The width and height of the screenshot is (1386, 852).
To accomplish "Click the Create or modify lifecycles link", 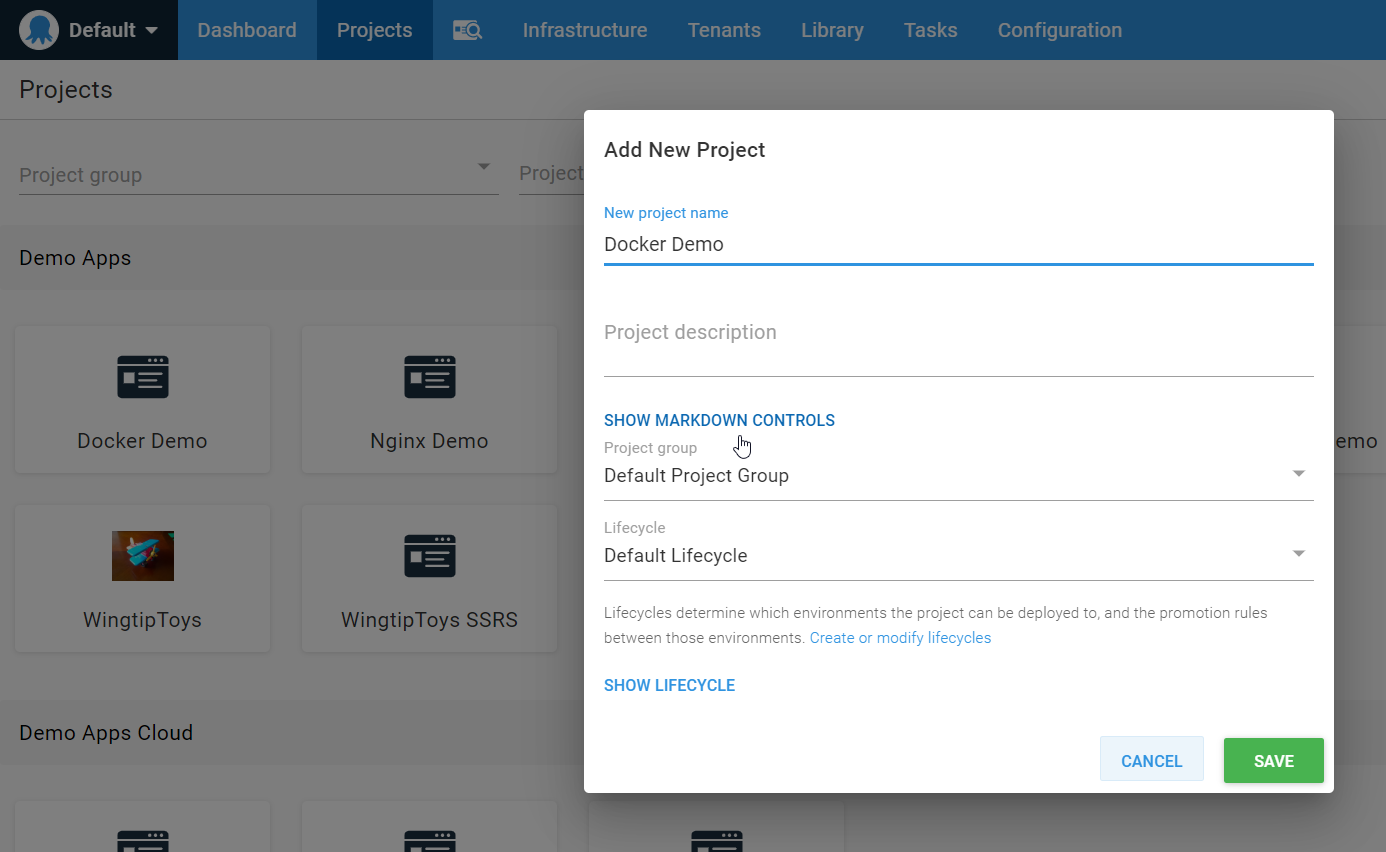I will pos(900,638).
